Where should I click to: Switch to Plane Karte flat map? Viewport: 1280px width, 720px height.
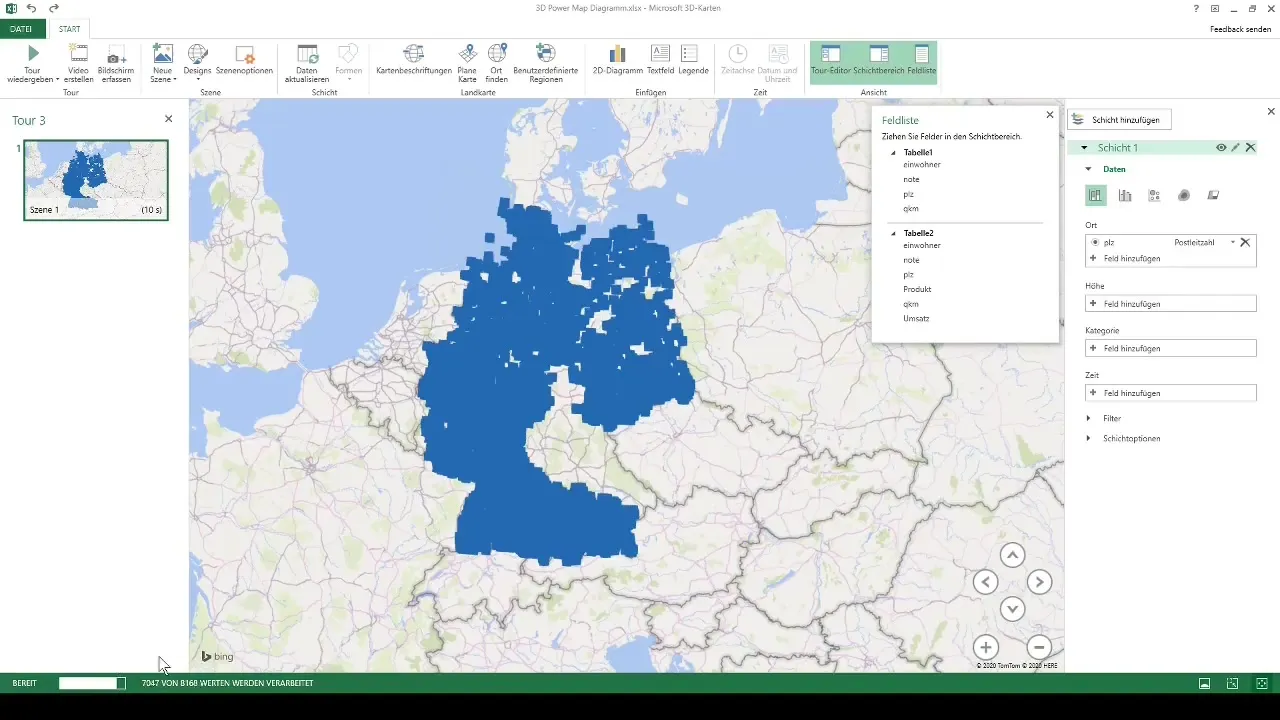[x=467, y=63]
